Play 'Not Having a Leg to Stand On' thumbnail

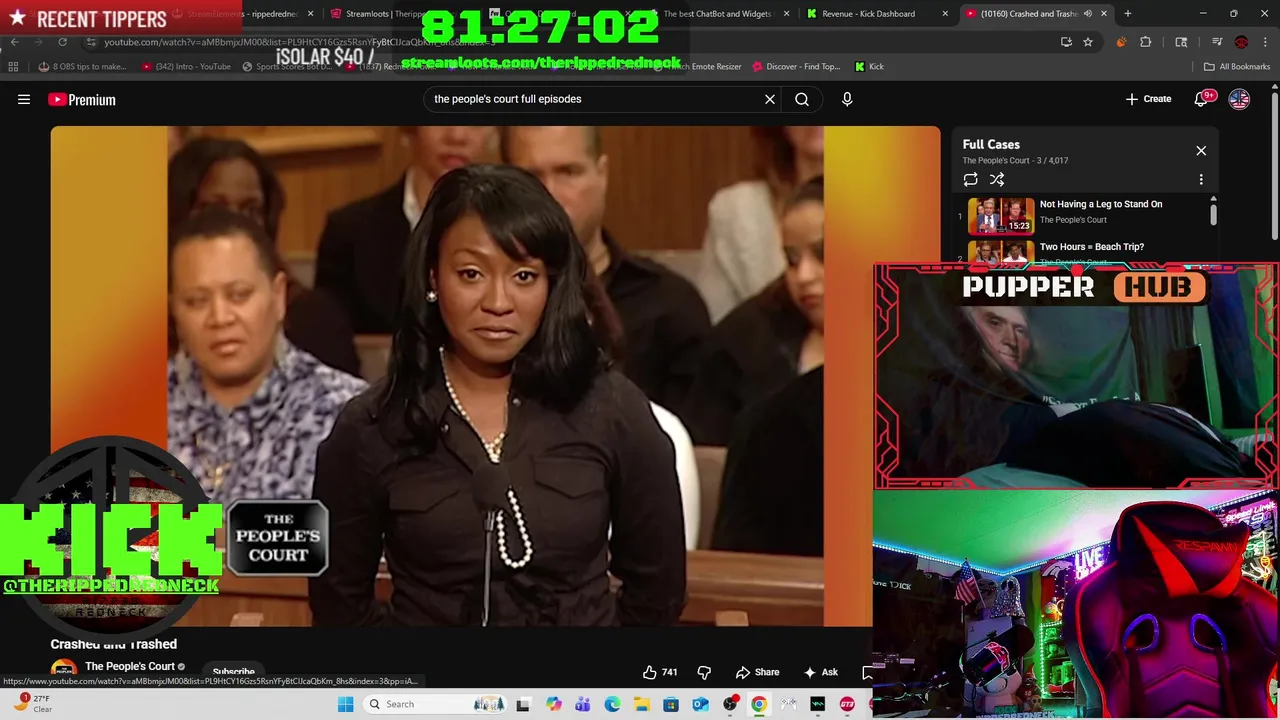[1001, 216]
